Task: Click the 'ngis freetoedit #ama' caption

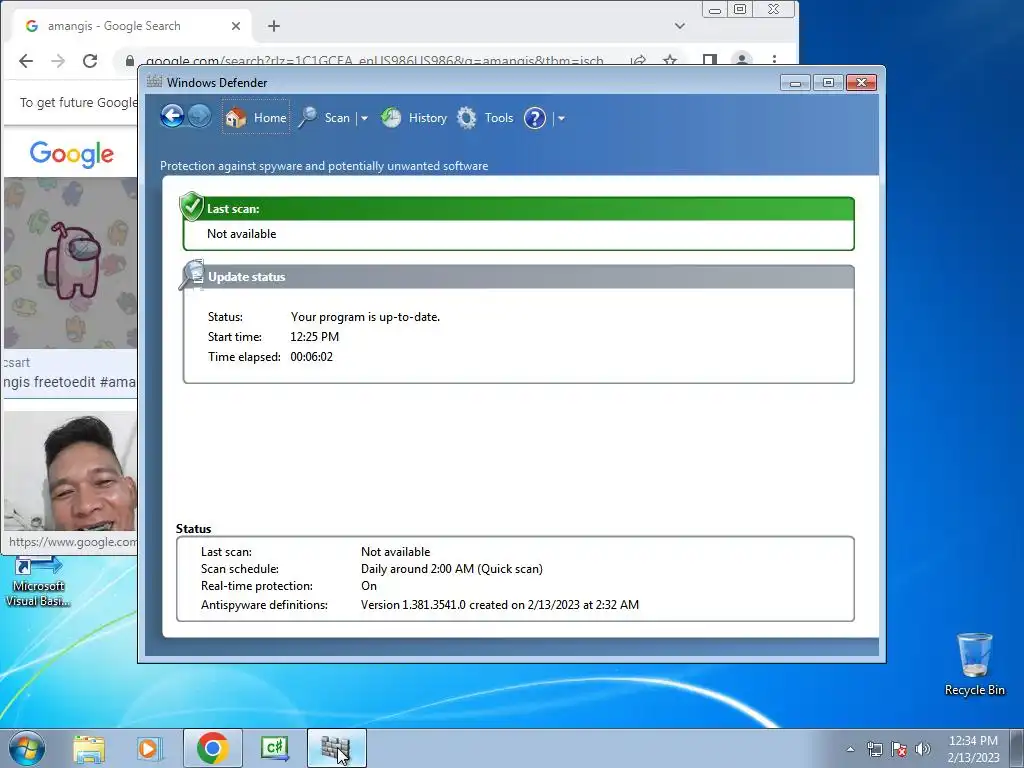Action: (69, 382)
